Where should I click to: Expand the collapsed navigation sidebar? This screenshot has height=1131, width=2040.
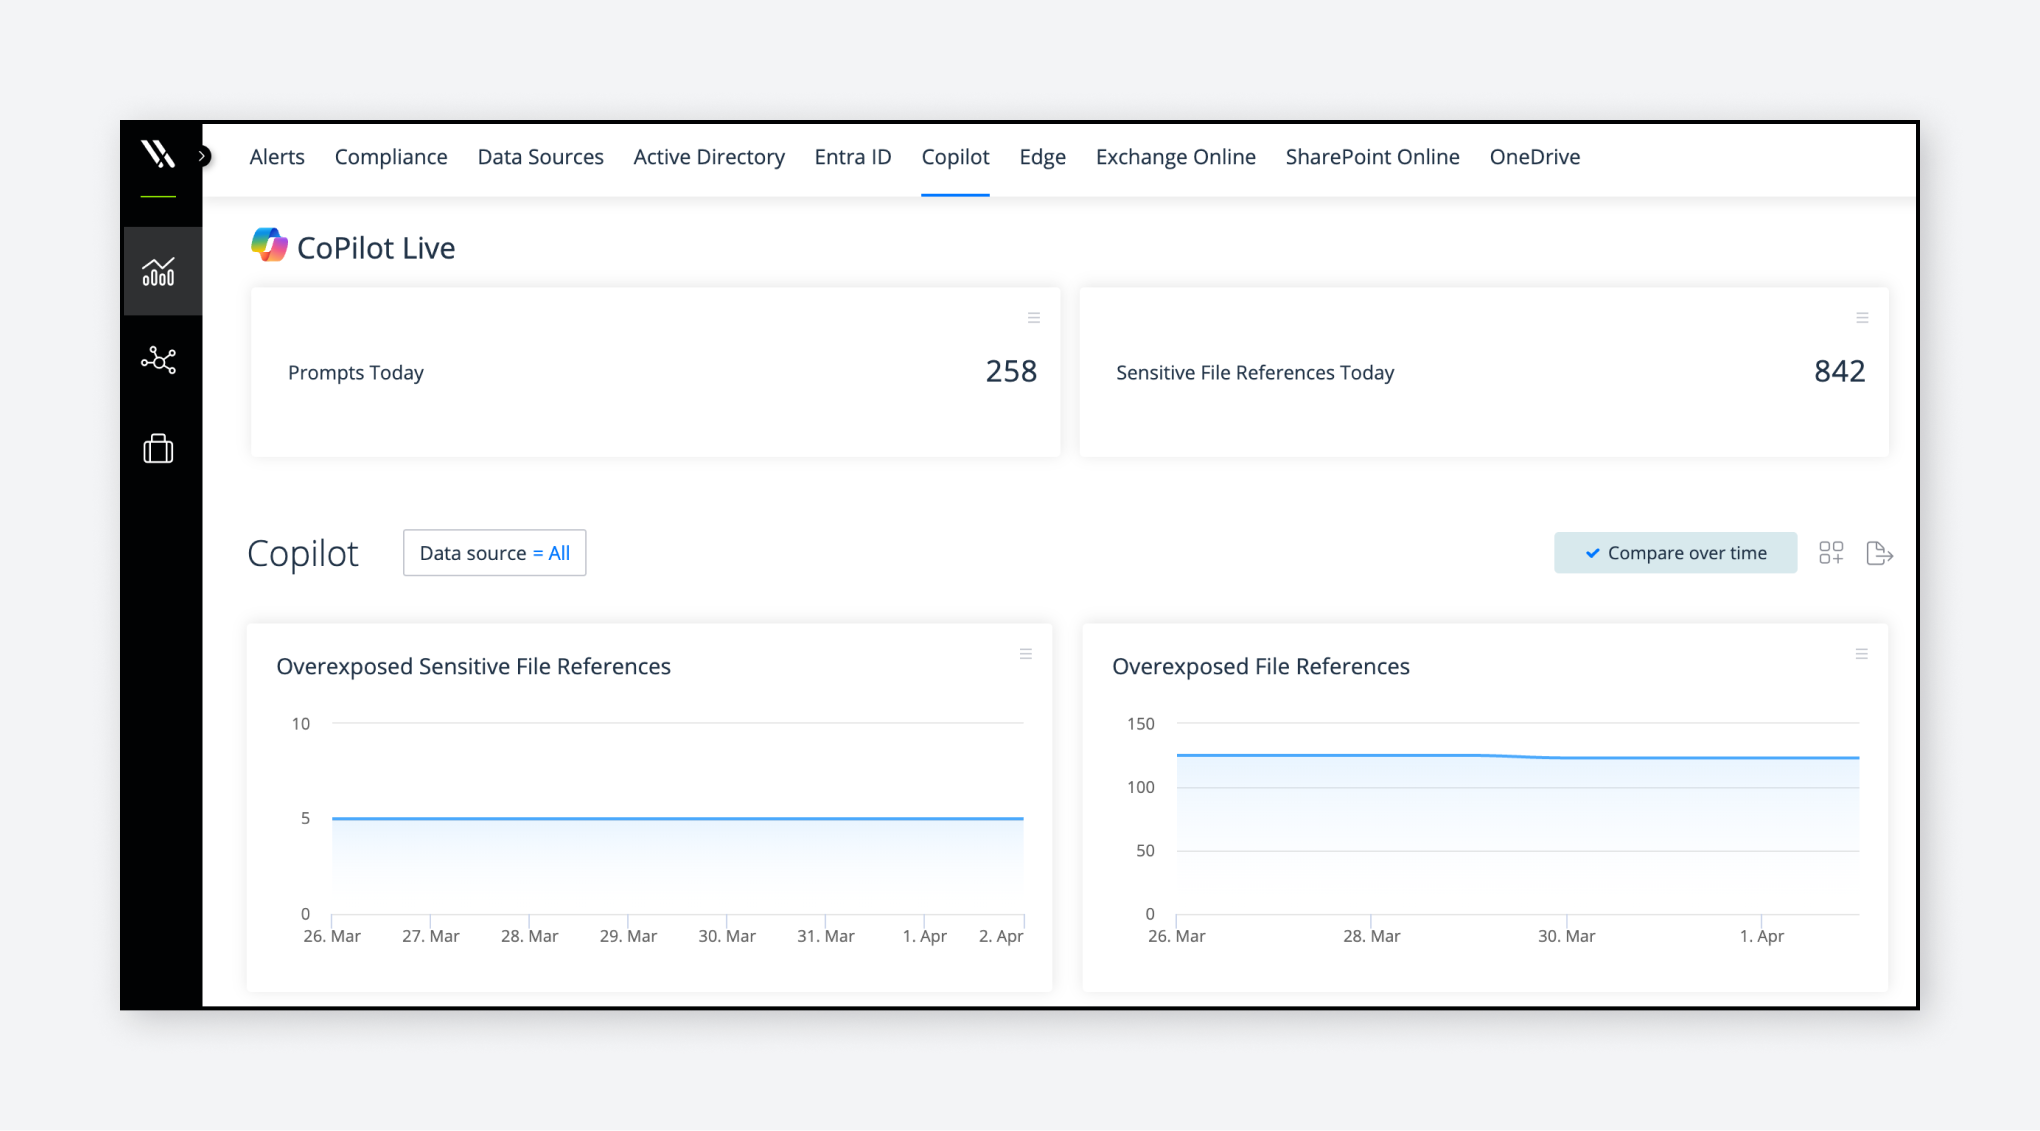[204, 155]
